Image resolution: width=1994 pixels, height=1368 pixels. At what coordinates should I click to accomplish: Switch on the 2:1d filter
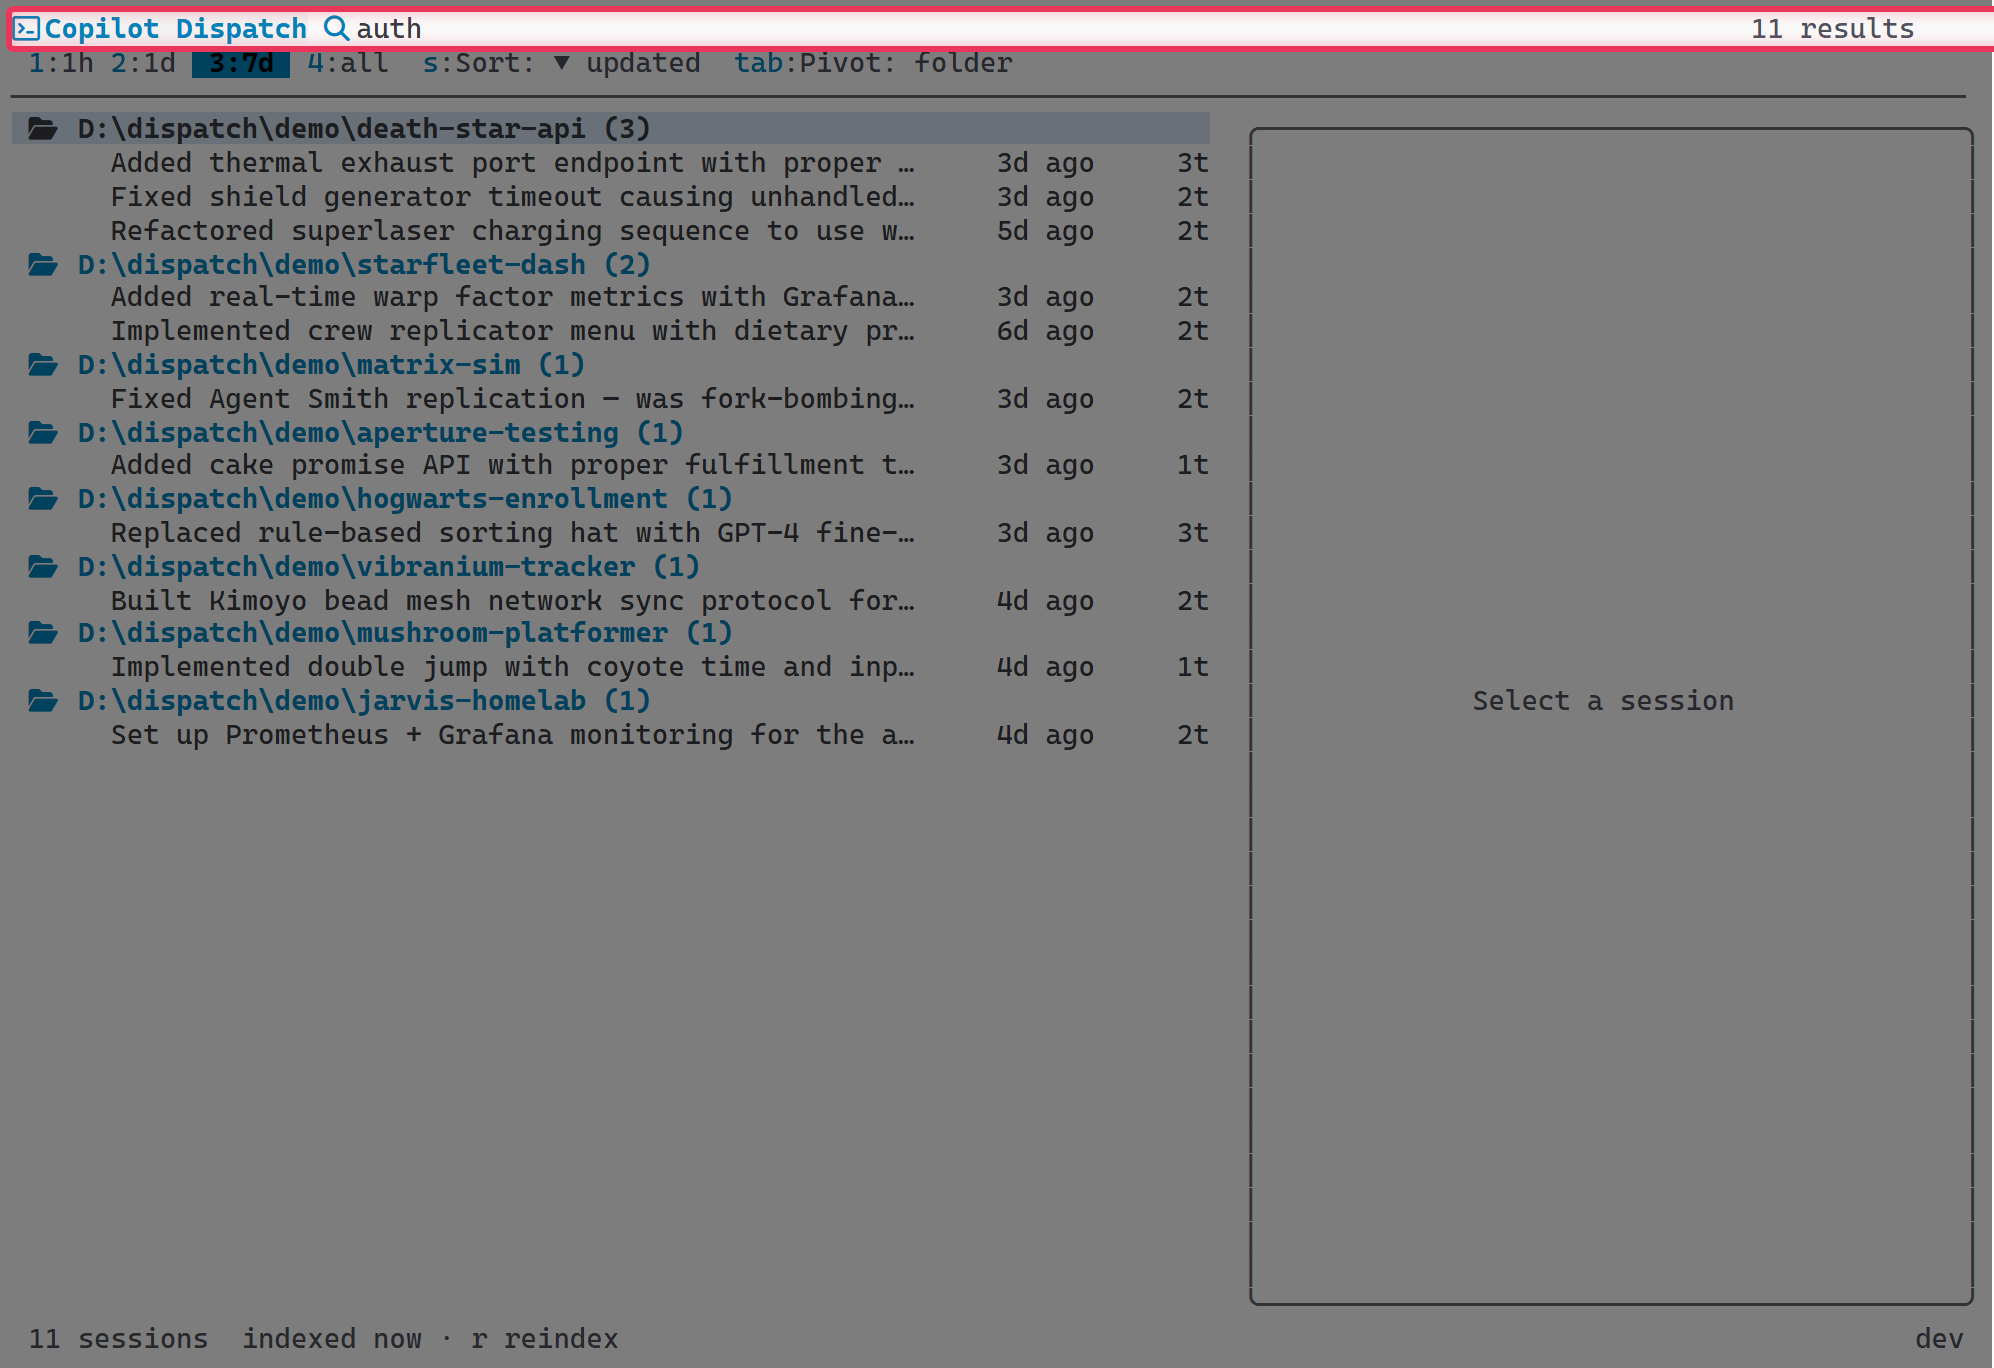point(143,62)
